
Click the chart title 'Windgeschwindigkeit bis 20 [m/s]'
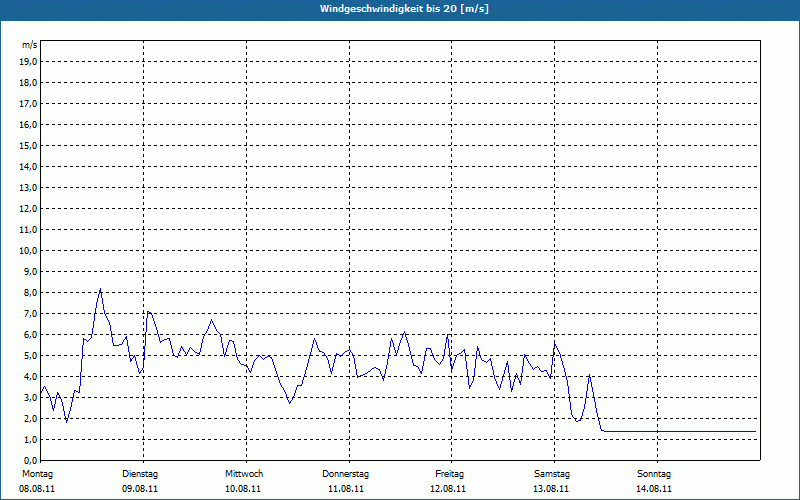click(404, 9)
